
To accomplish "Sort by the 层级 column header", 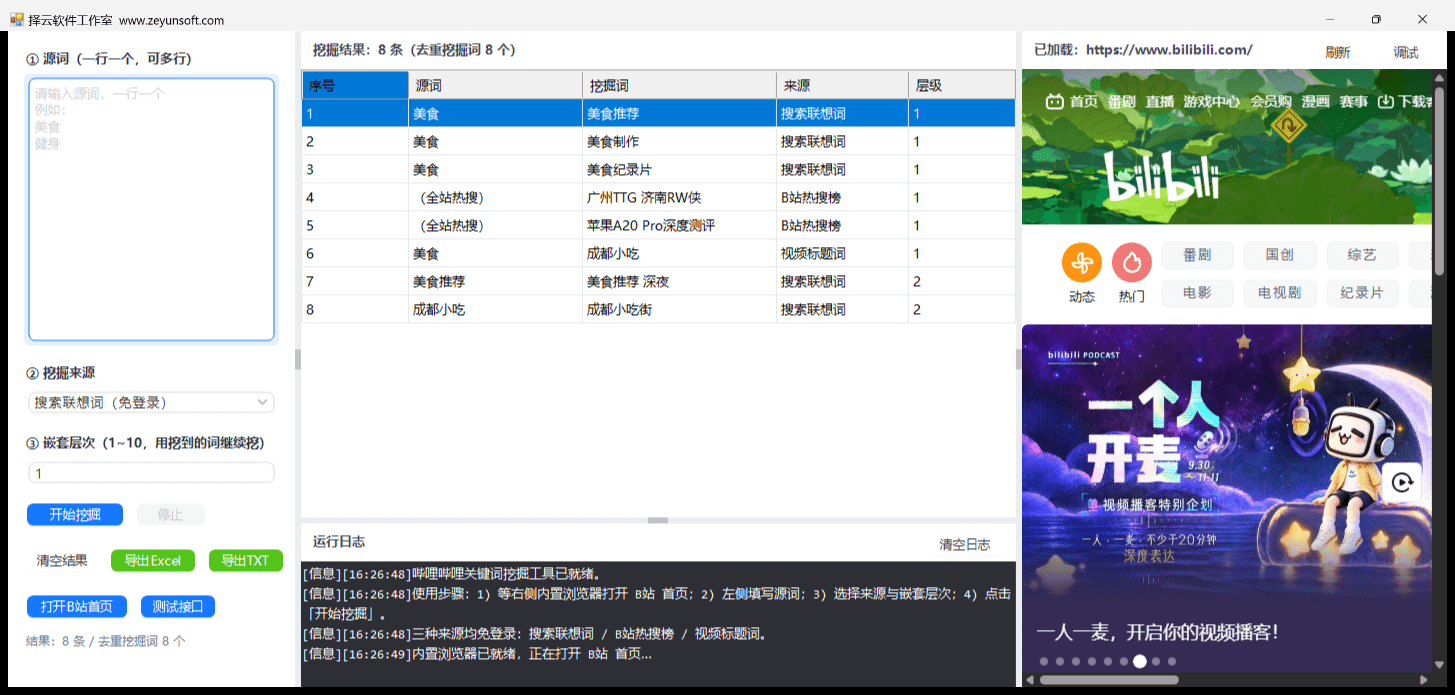I will pos(961,85).
